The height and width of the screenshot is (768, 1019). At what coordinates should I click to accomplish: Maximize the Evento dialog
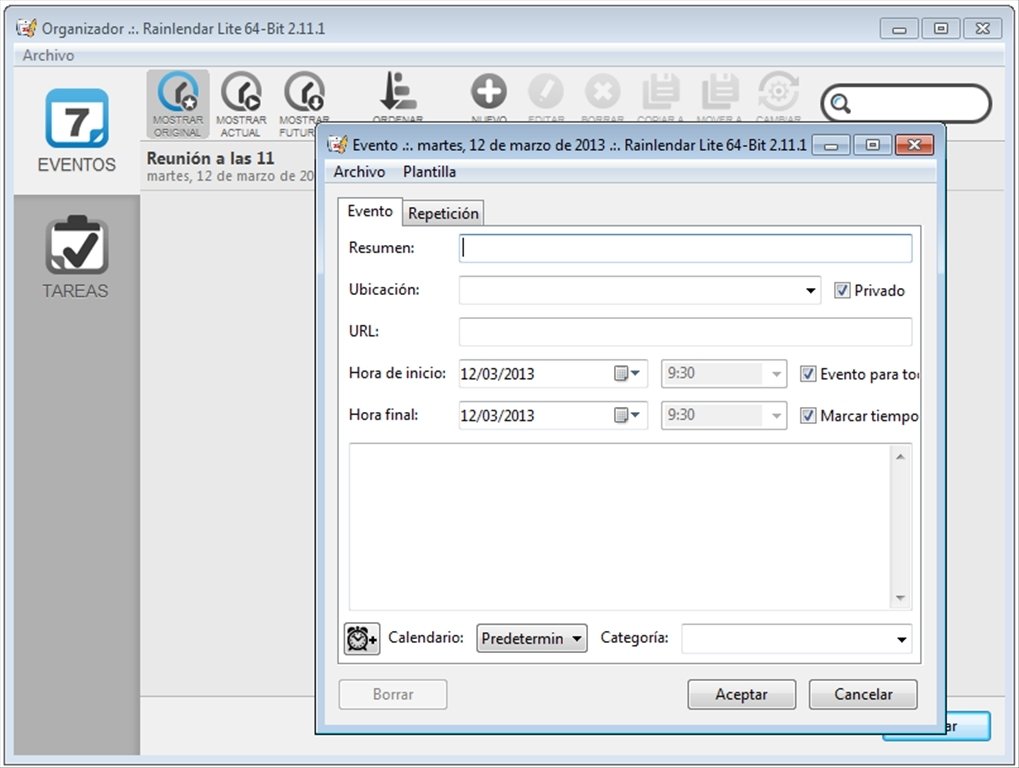click(x=872, y=144)
